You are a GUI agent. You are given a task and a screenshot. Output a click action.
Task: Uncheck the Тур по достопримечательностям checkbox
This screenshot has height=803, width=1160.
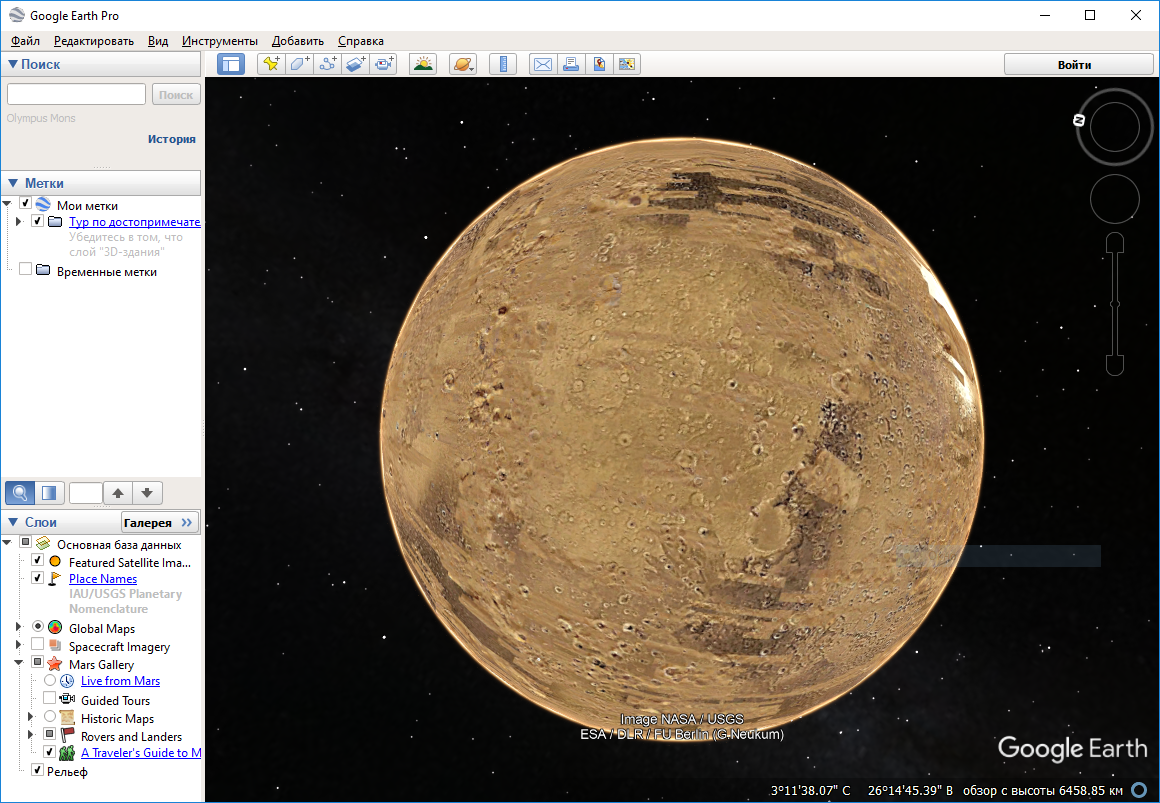click(x=38, y=221)
